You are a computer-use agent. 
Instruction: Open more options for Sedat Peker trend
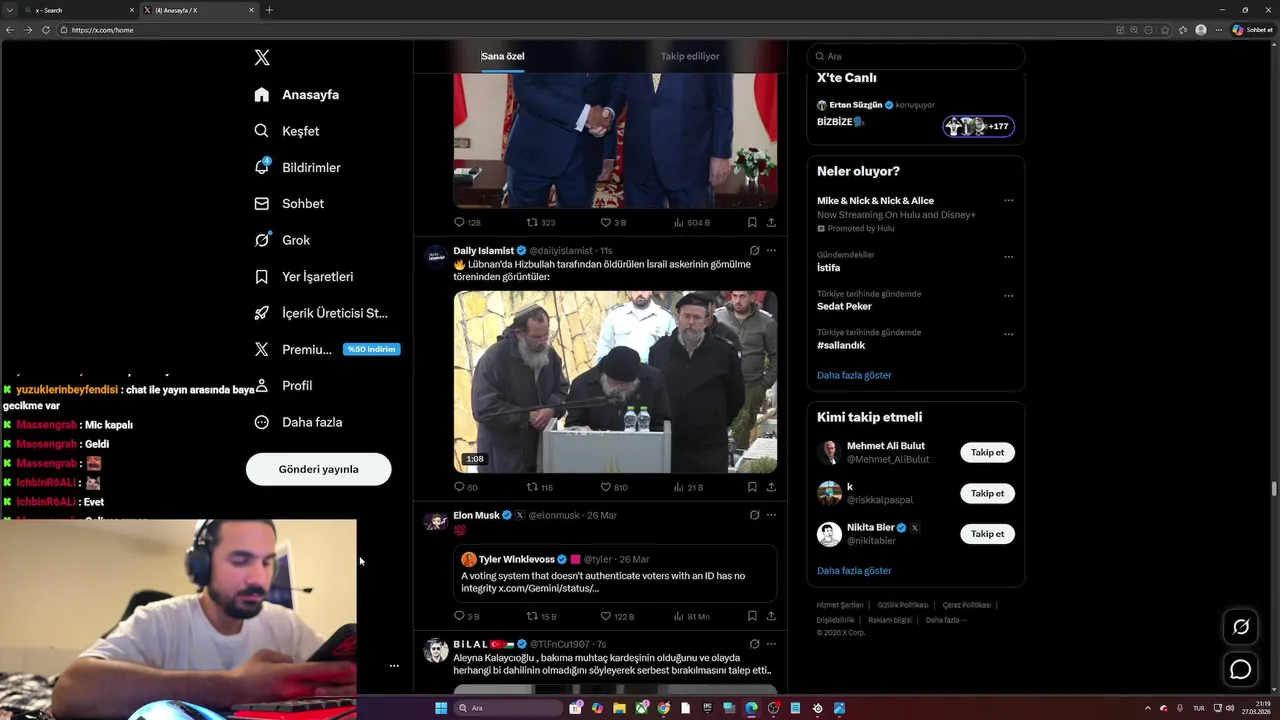pos(1008,296)
